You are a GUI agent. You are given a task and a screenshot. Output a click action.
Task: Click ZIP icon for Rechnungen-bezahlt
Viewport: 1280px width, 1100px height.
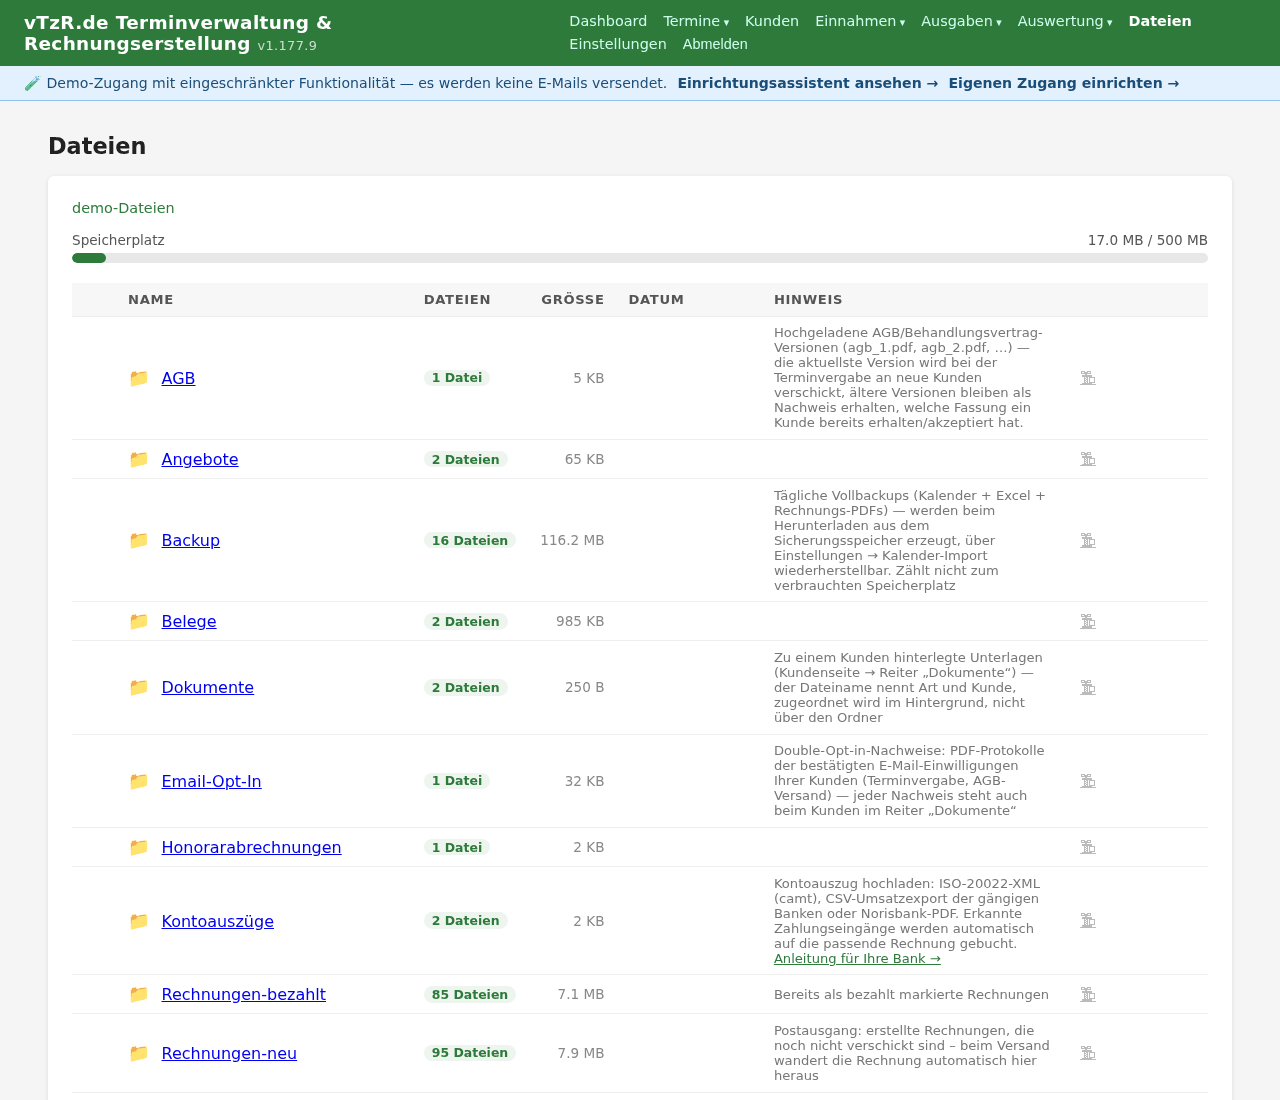[x=1088, y=994]
